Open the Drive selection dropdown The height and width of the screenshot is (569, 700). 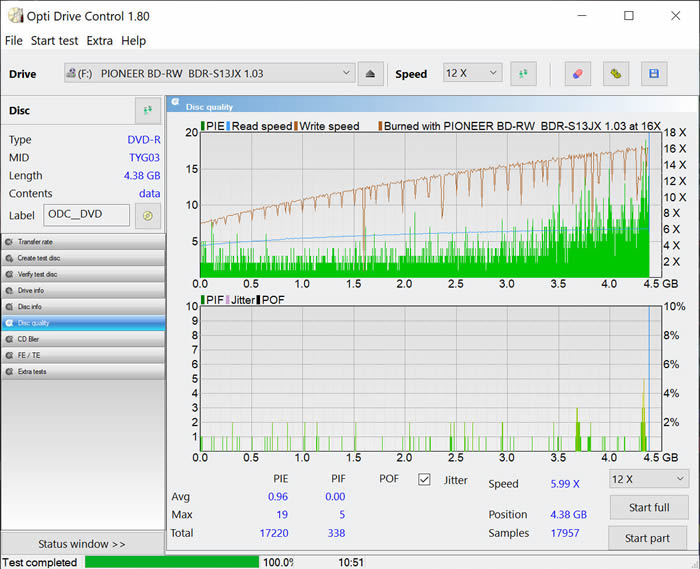click(x=208, y=73)
